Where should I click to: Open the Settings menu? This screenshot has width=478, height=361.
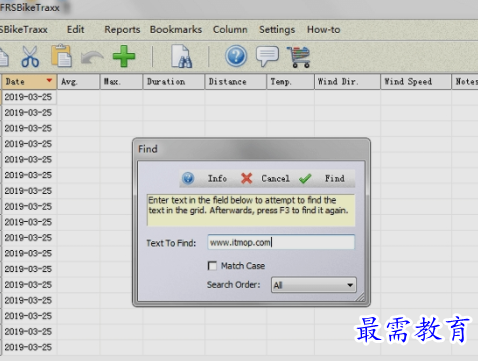click(277, 30)
